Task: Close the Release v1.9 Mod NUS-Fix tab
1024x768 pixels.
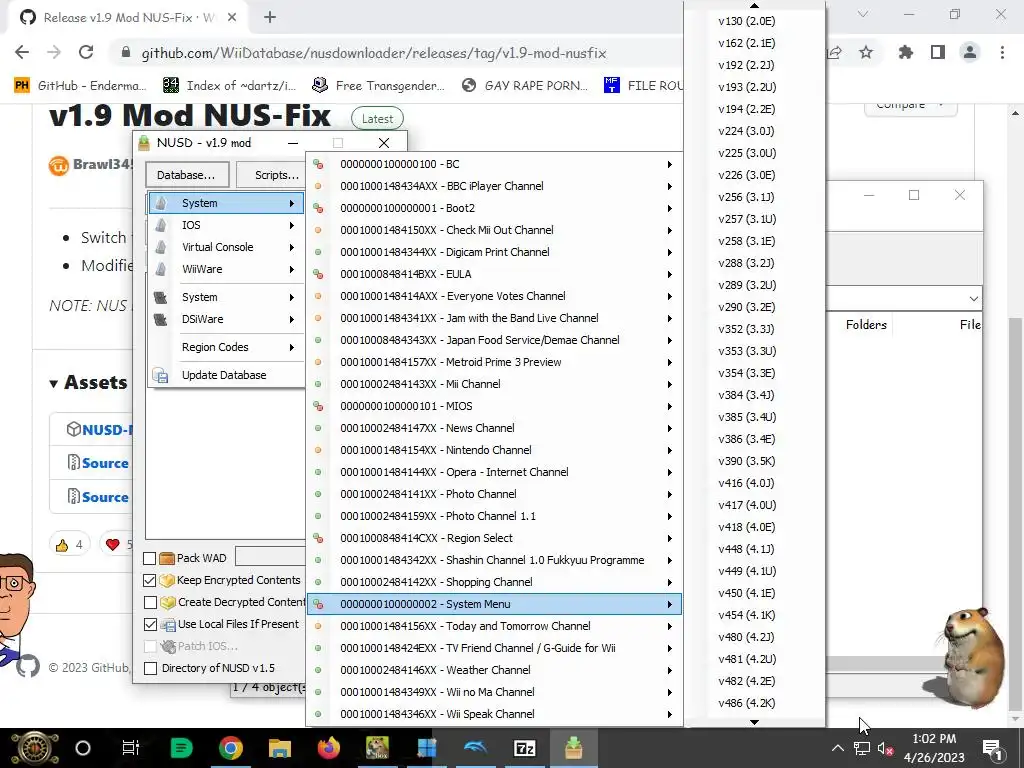Action: pos(232,18)
